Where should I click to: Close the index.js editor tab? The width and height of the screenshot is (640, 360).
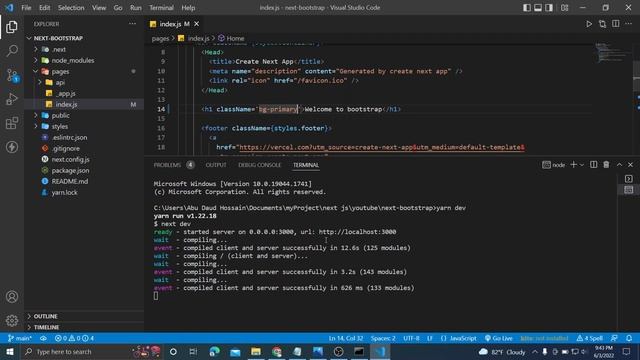197,24
